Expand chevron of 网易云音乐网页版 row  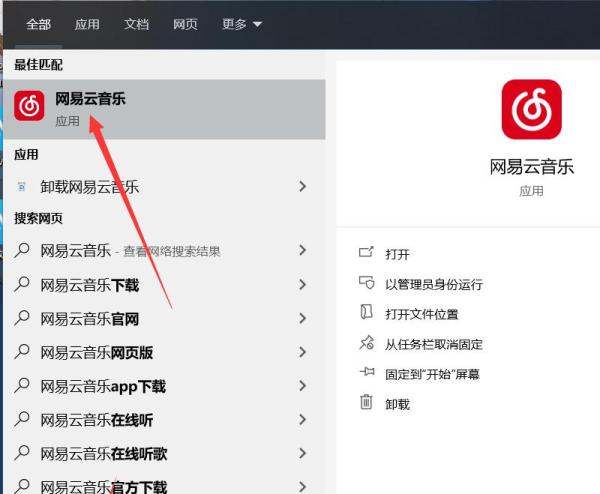[x=303, y=352]
